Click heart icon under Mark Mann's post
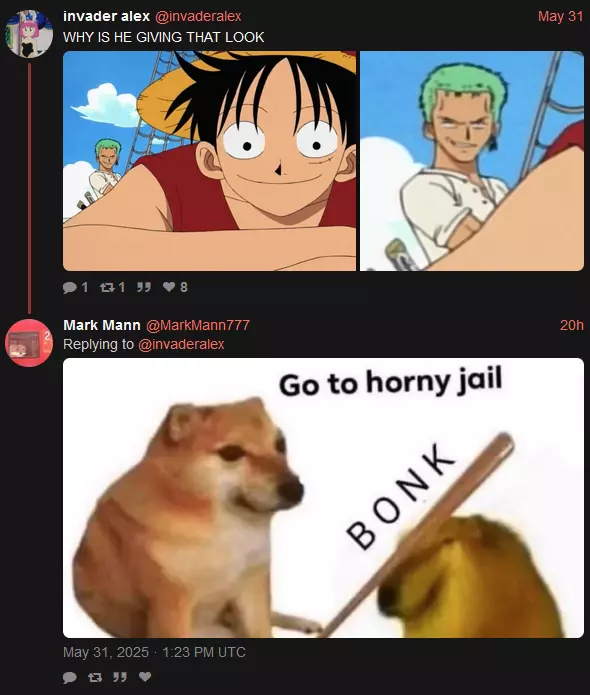 145,676
